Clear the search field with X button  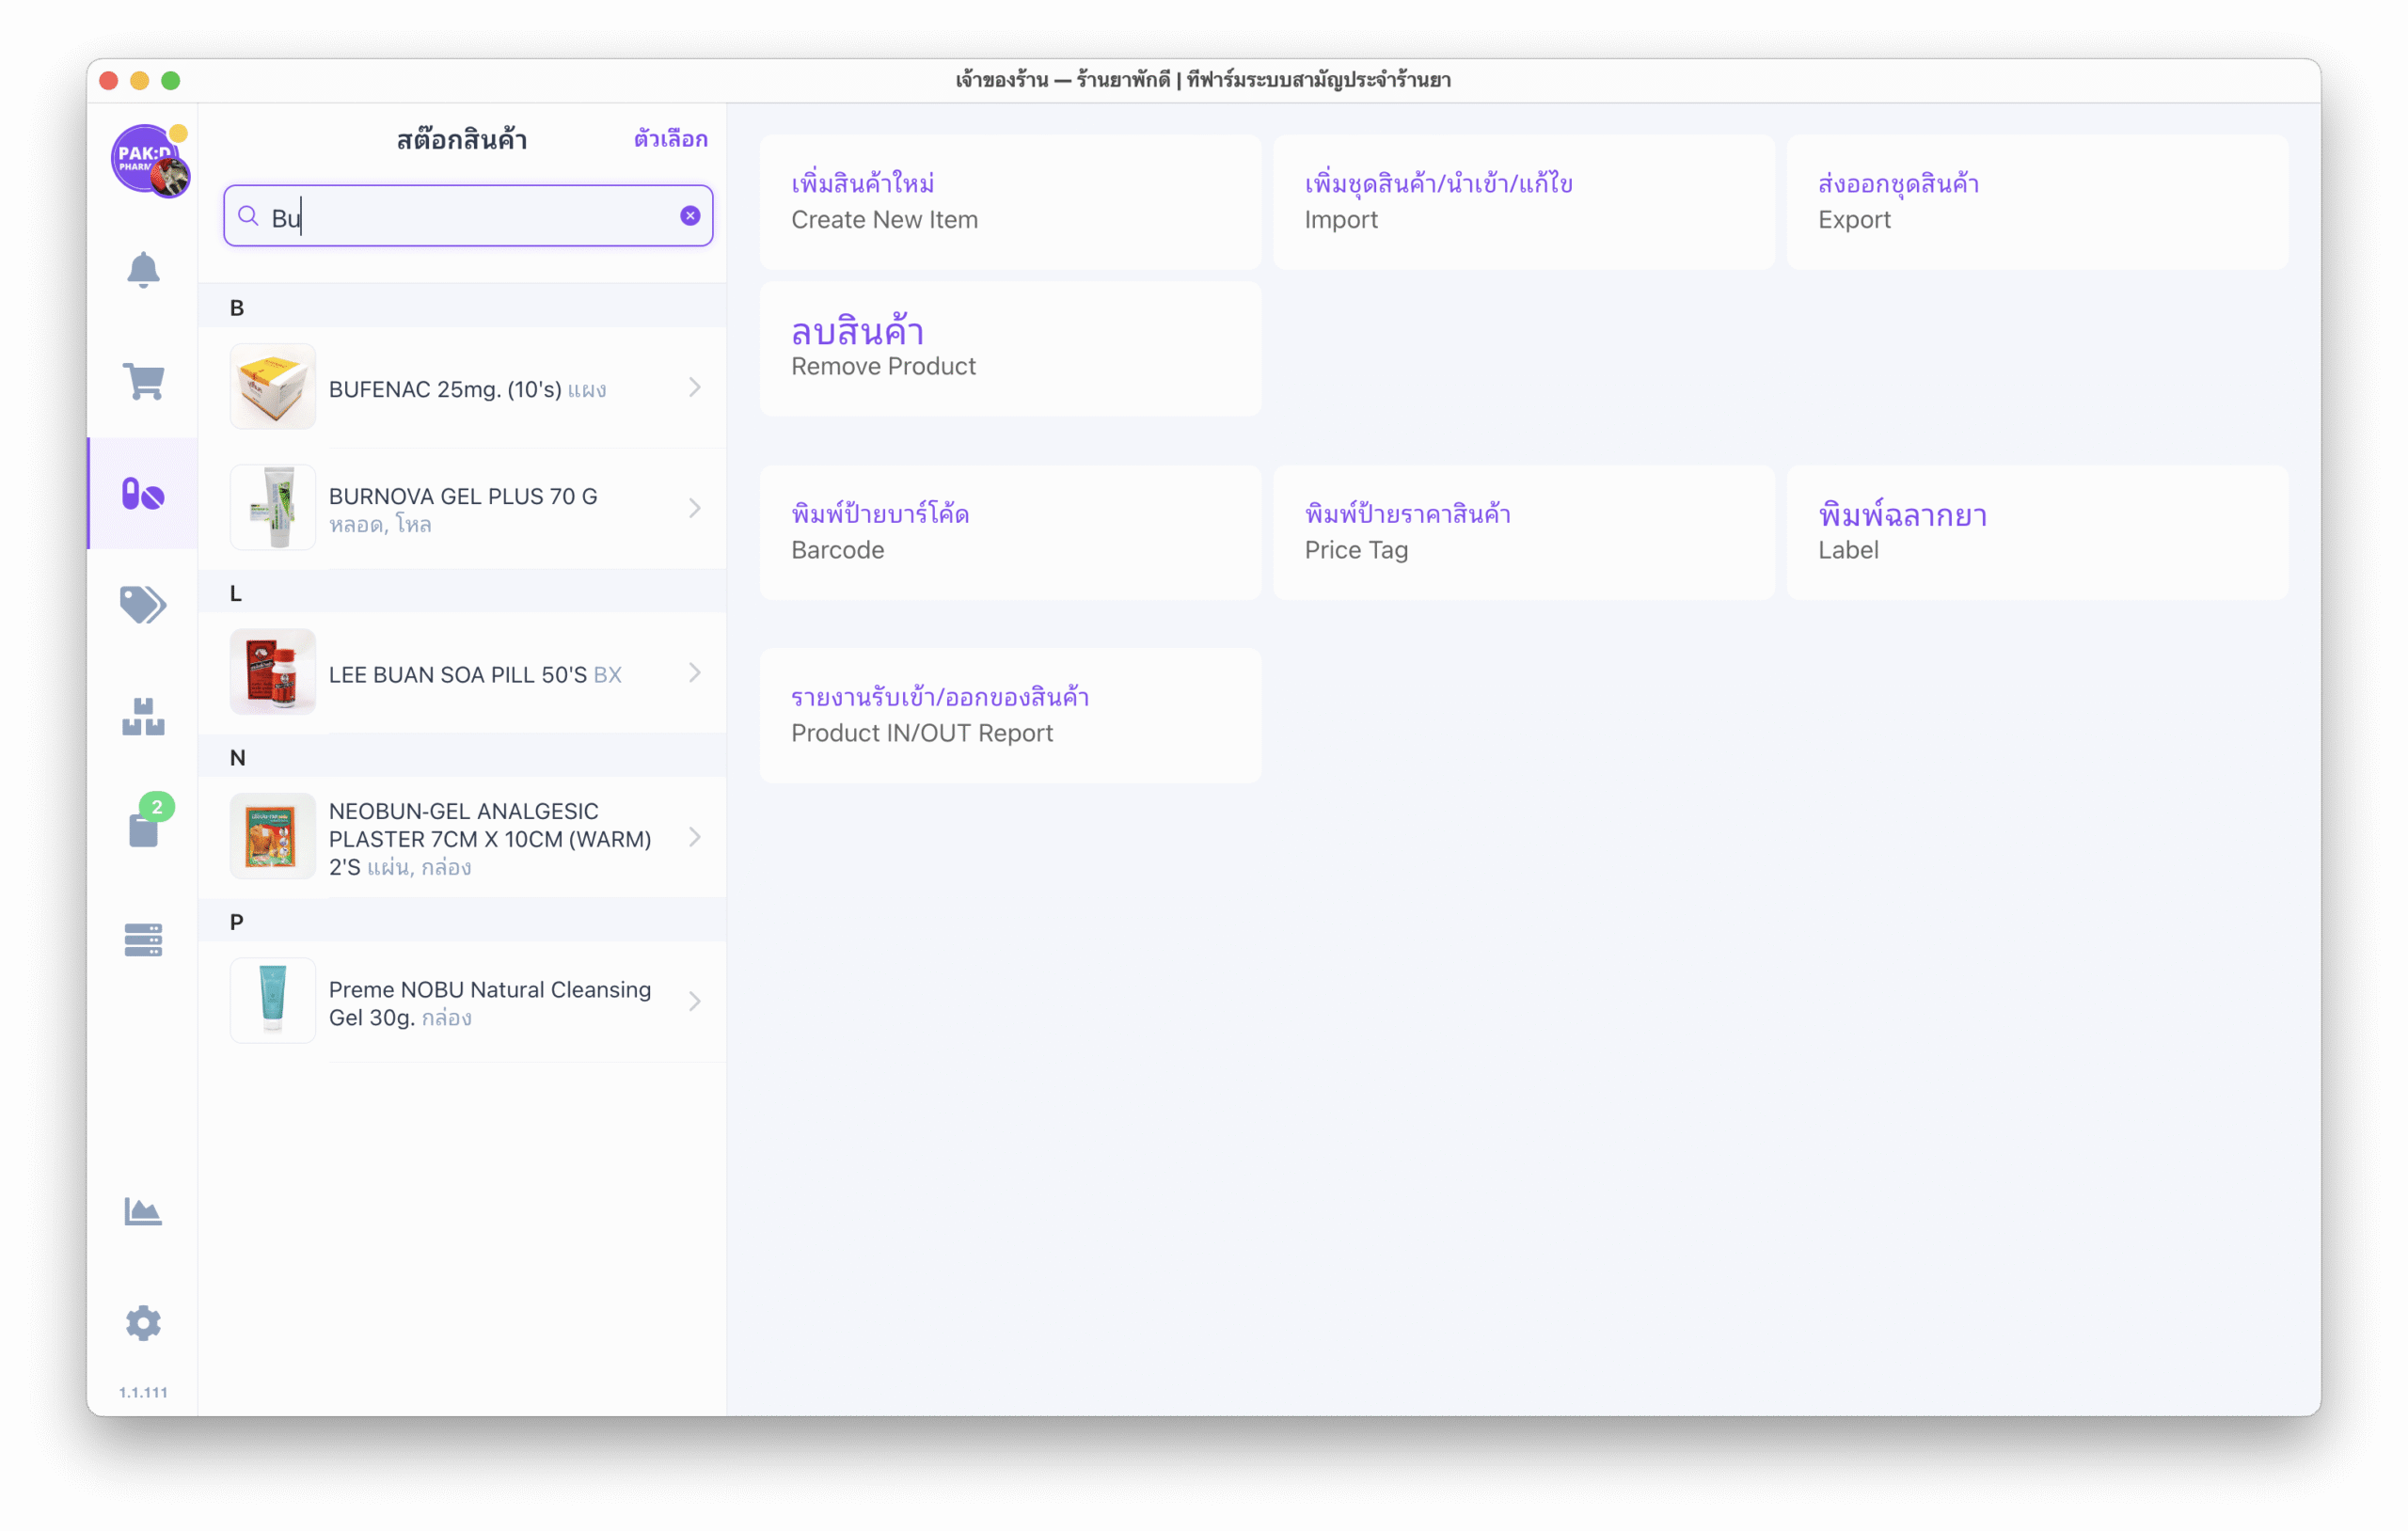tap(690, 216)
